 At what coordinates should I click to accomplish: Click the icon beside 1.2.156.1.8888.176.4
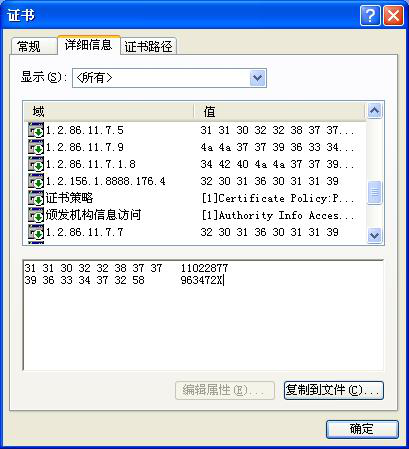coord(36,181)
